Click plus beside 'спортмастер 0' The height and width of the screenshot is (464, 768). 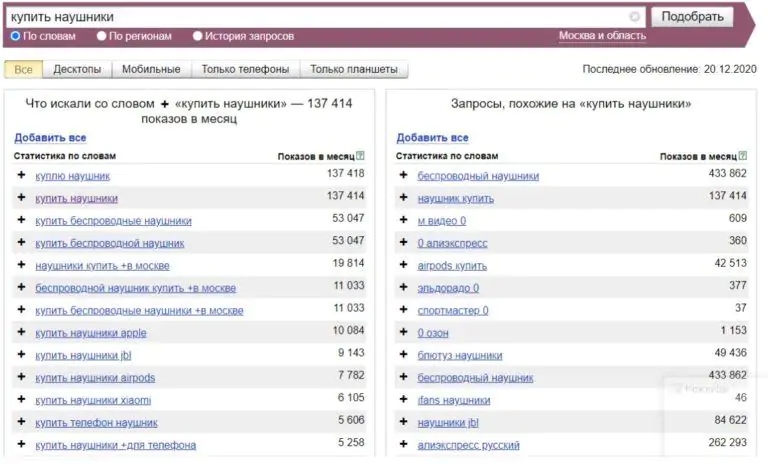coord(403,310)
